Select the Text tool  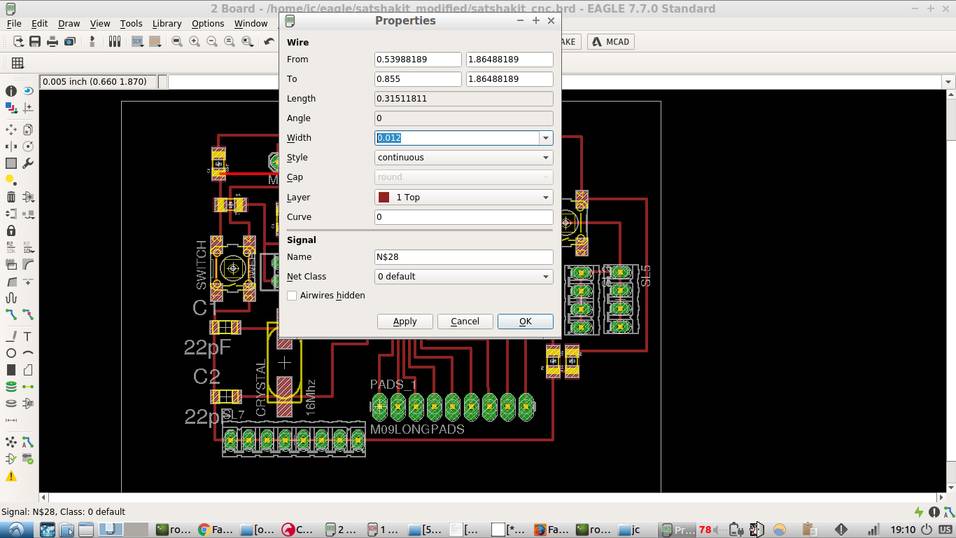coord(28,336)
